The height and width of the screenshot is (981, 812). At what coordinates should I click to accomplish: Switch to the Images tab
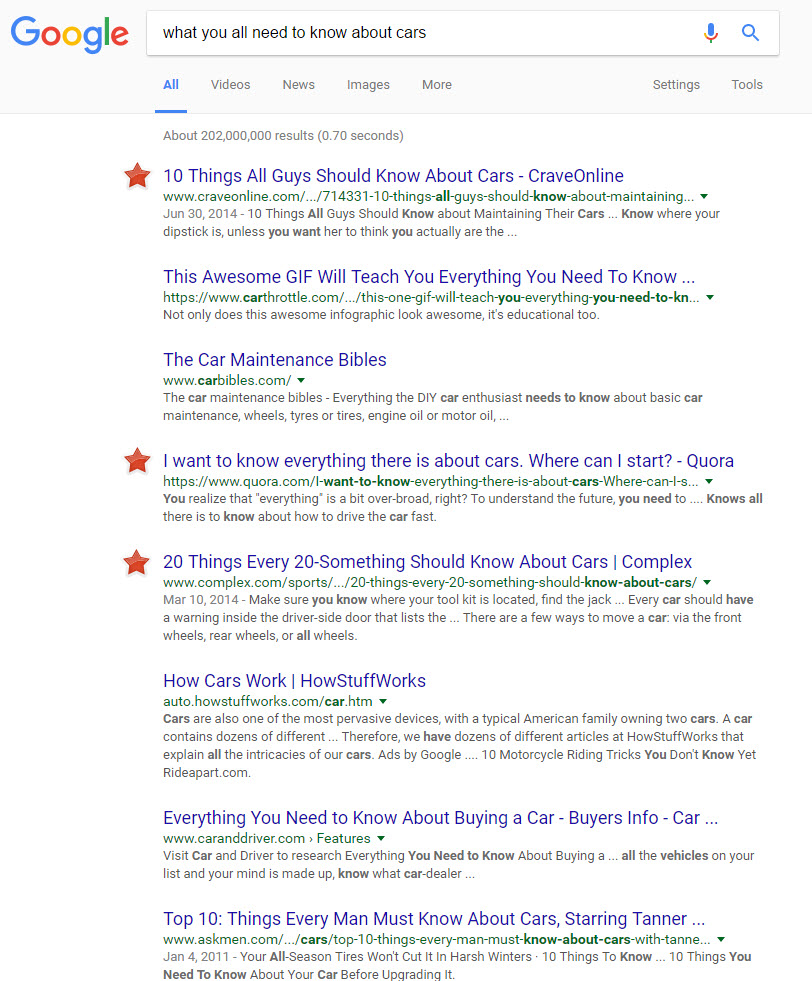pos(368,84)
